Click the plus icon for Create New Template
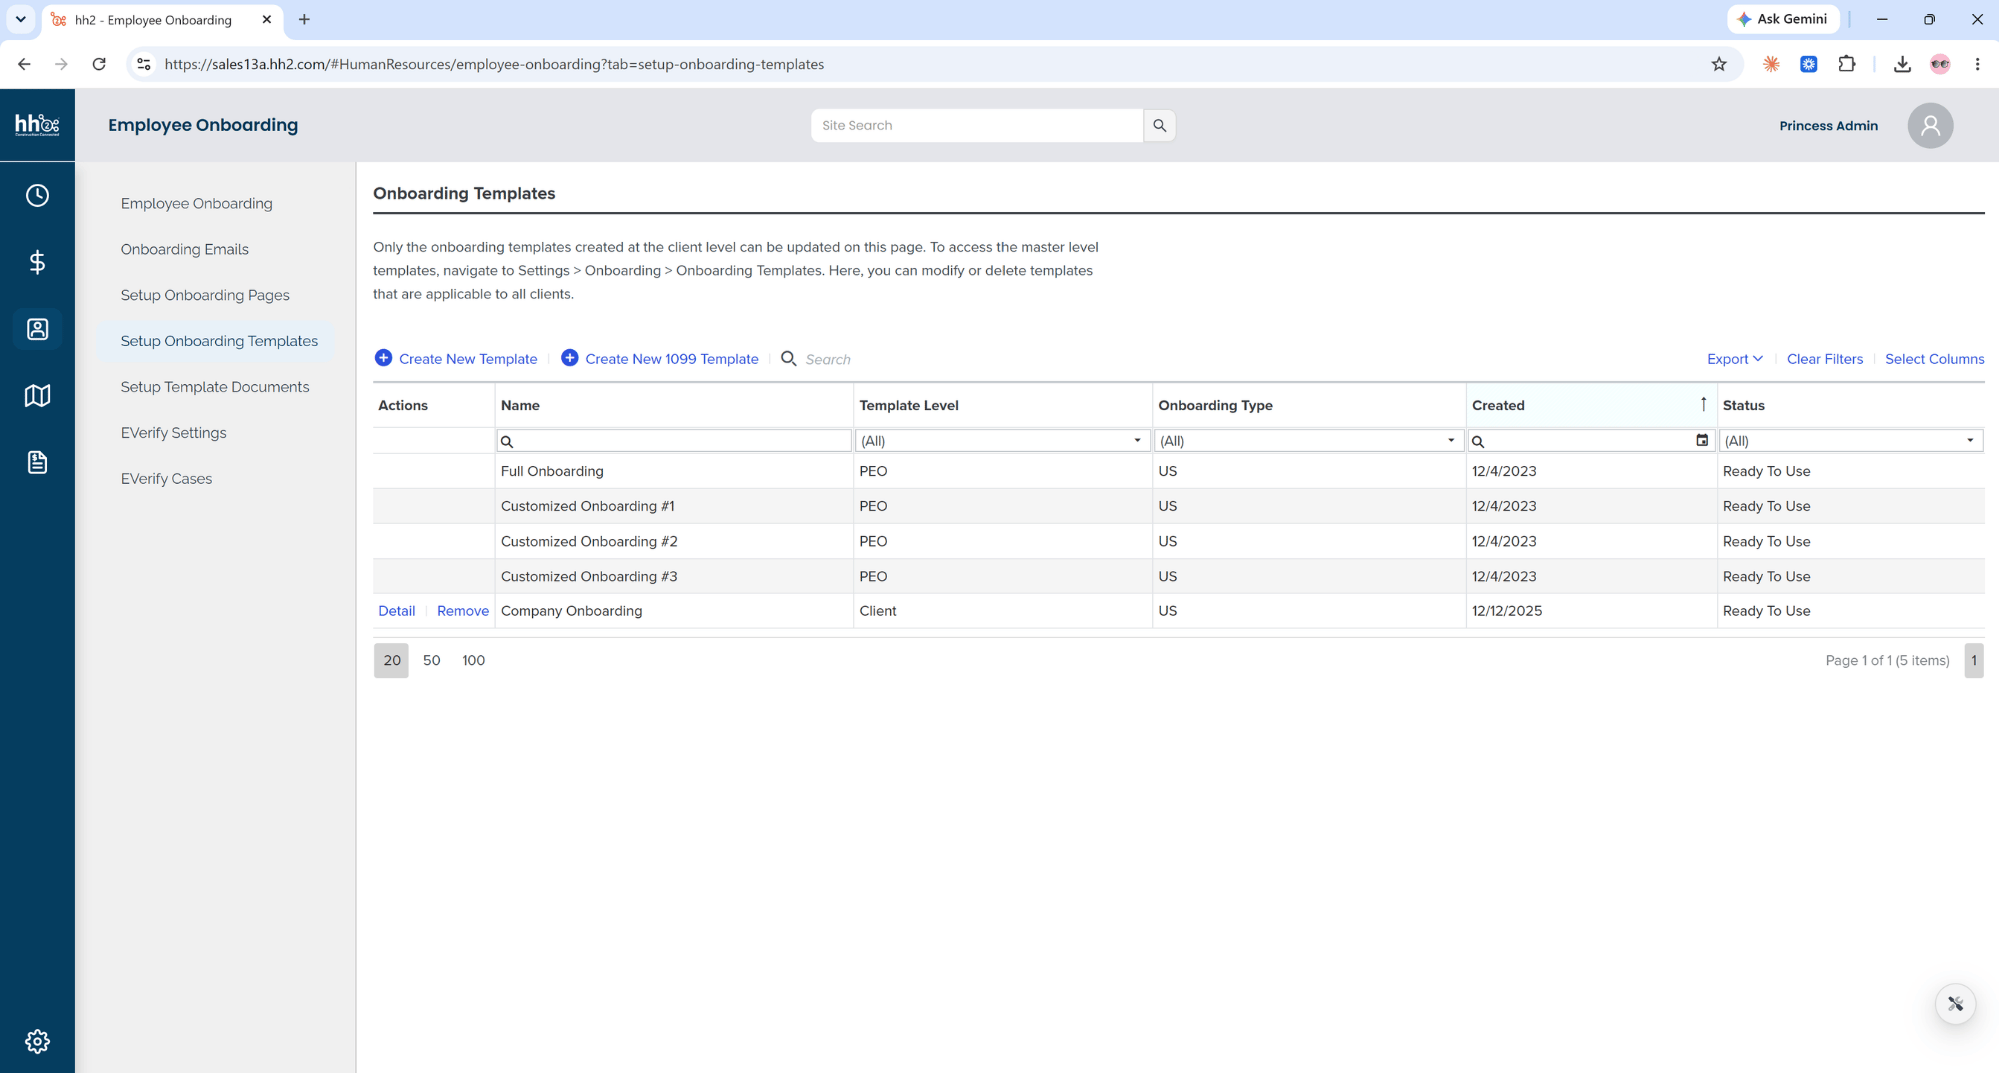This screenshot has height=1073, width=2000. [383, 358]
